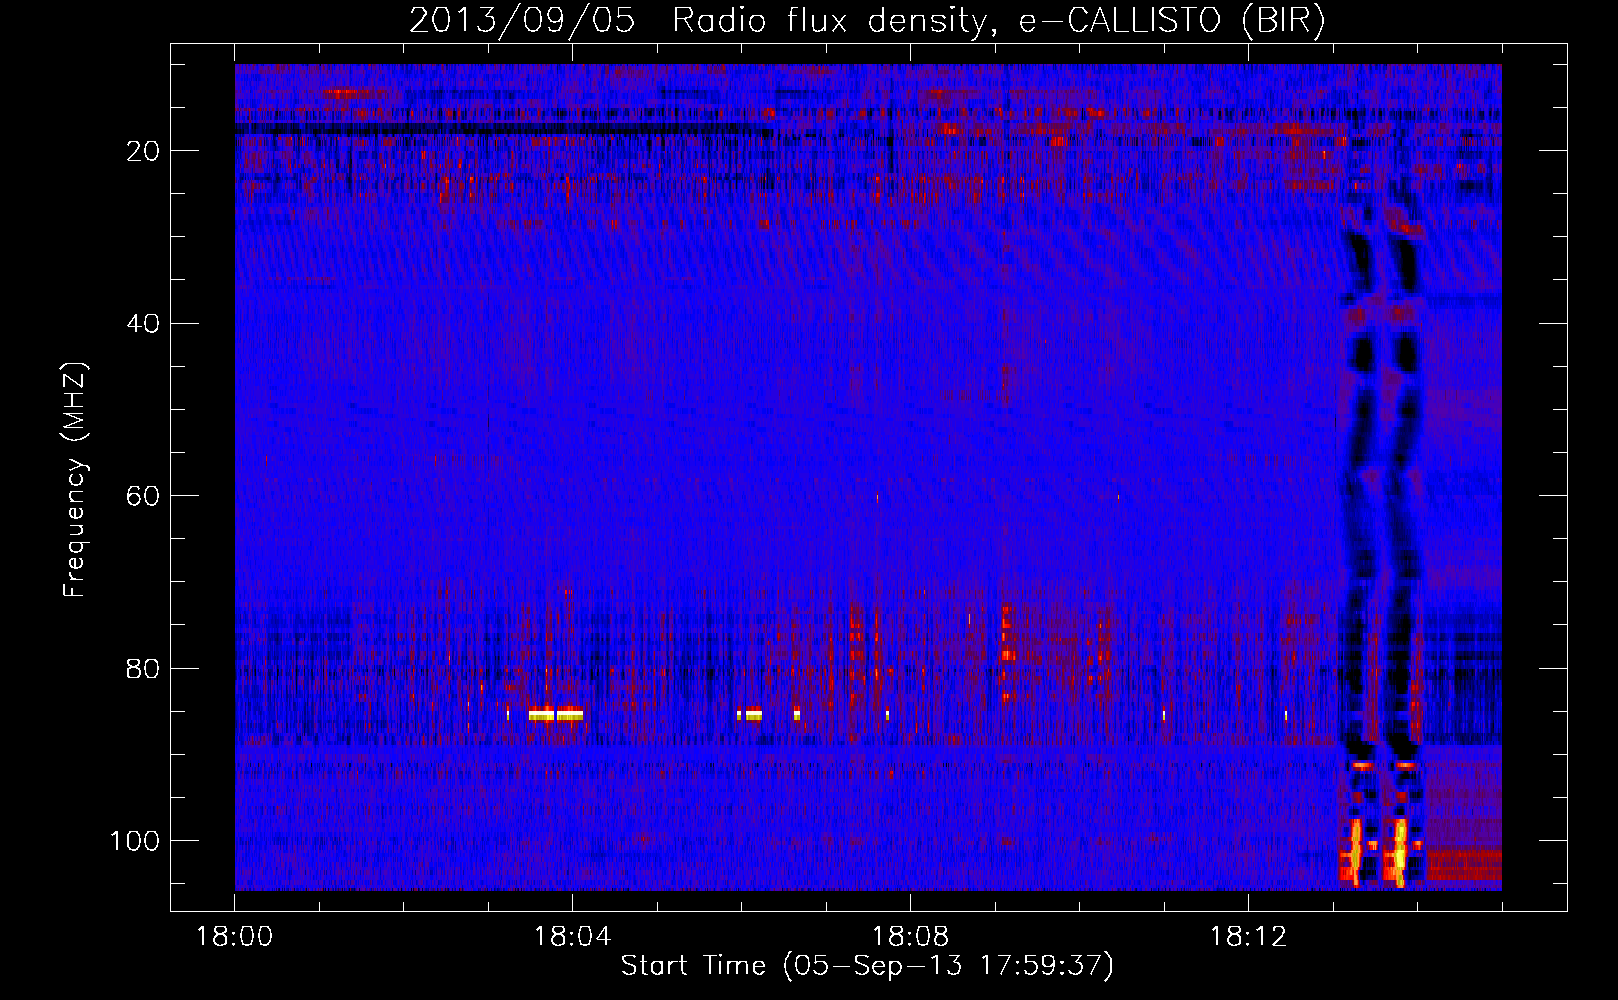Click the 40 frequency tick label

coord(144,324)
